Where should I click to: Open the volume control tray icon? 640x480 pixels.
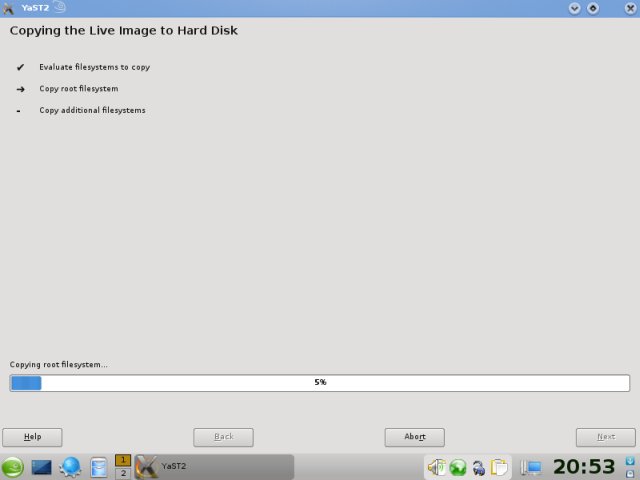(436, 467)
